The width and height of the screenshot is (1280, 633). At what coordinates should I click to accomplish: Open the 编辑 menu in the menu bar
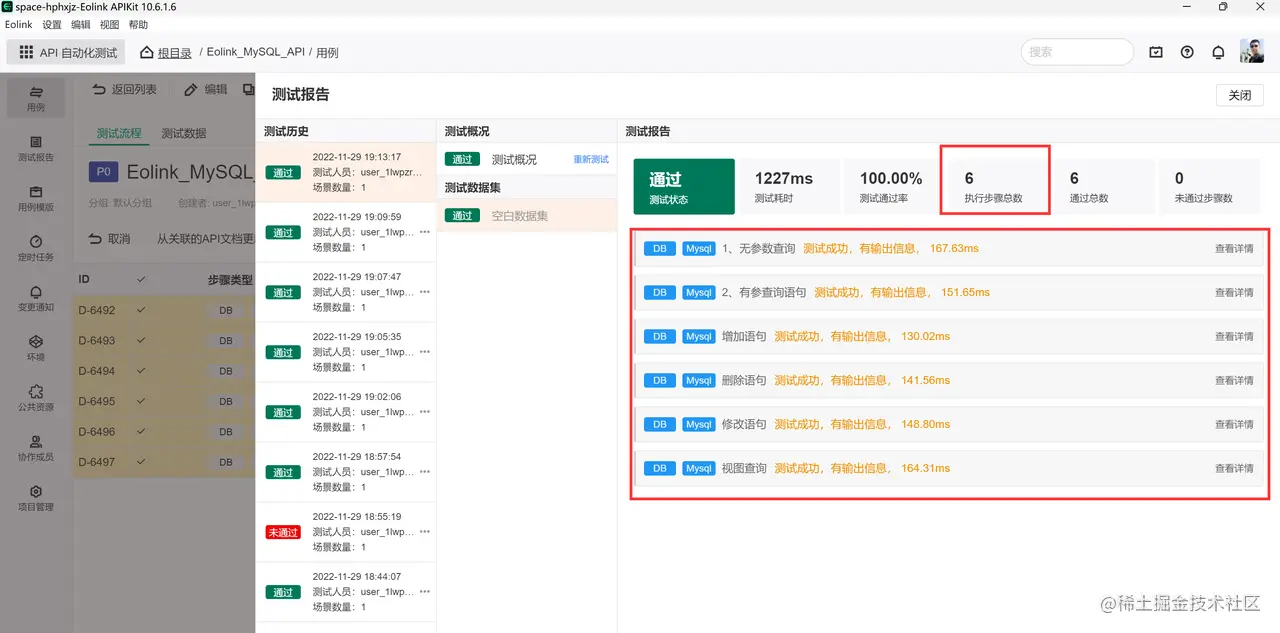(81, 25)
